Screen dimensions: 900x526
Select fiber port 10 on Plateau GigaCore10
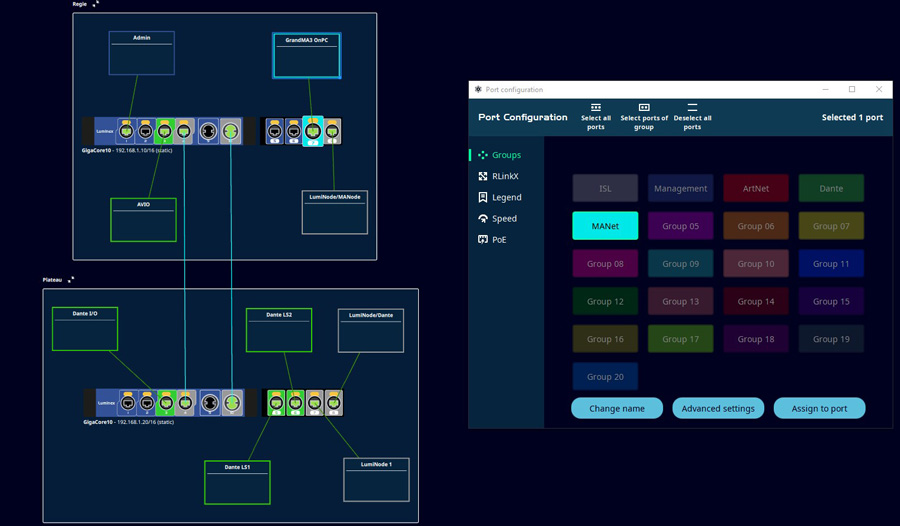coord(232,403)
